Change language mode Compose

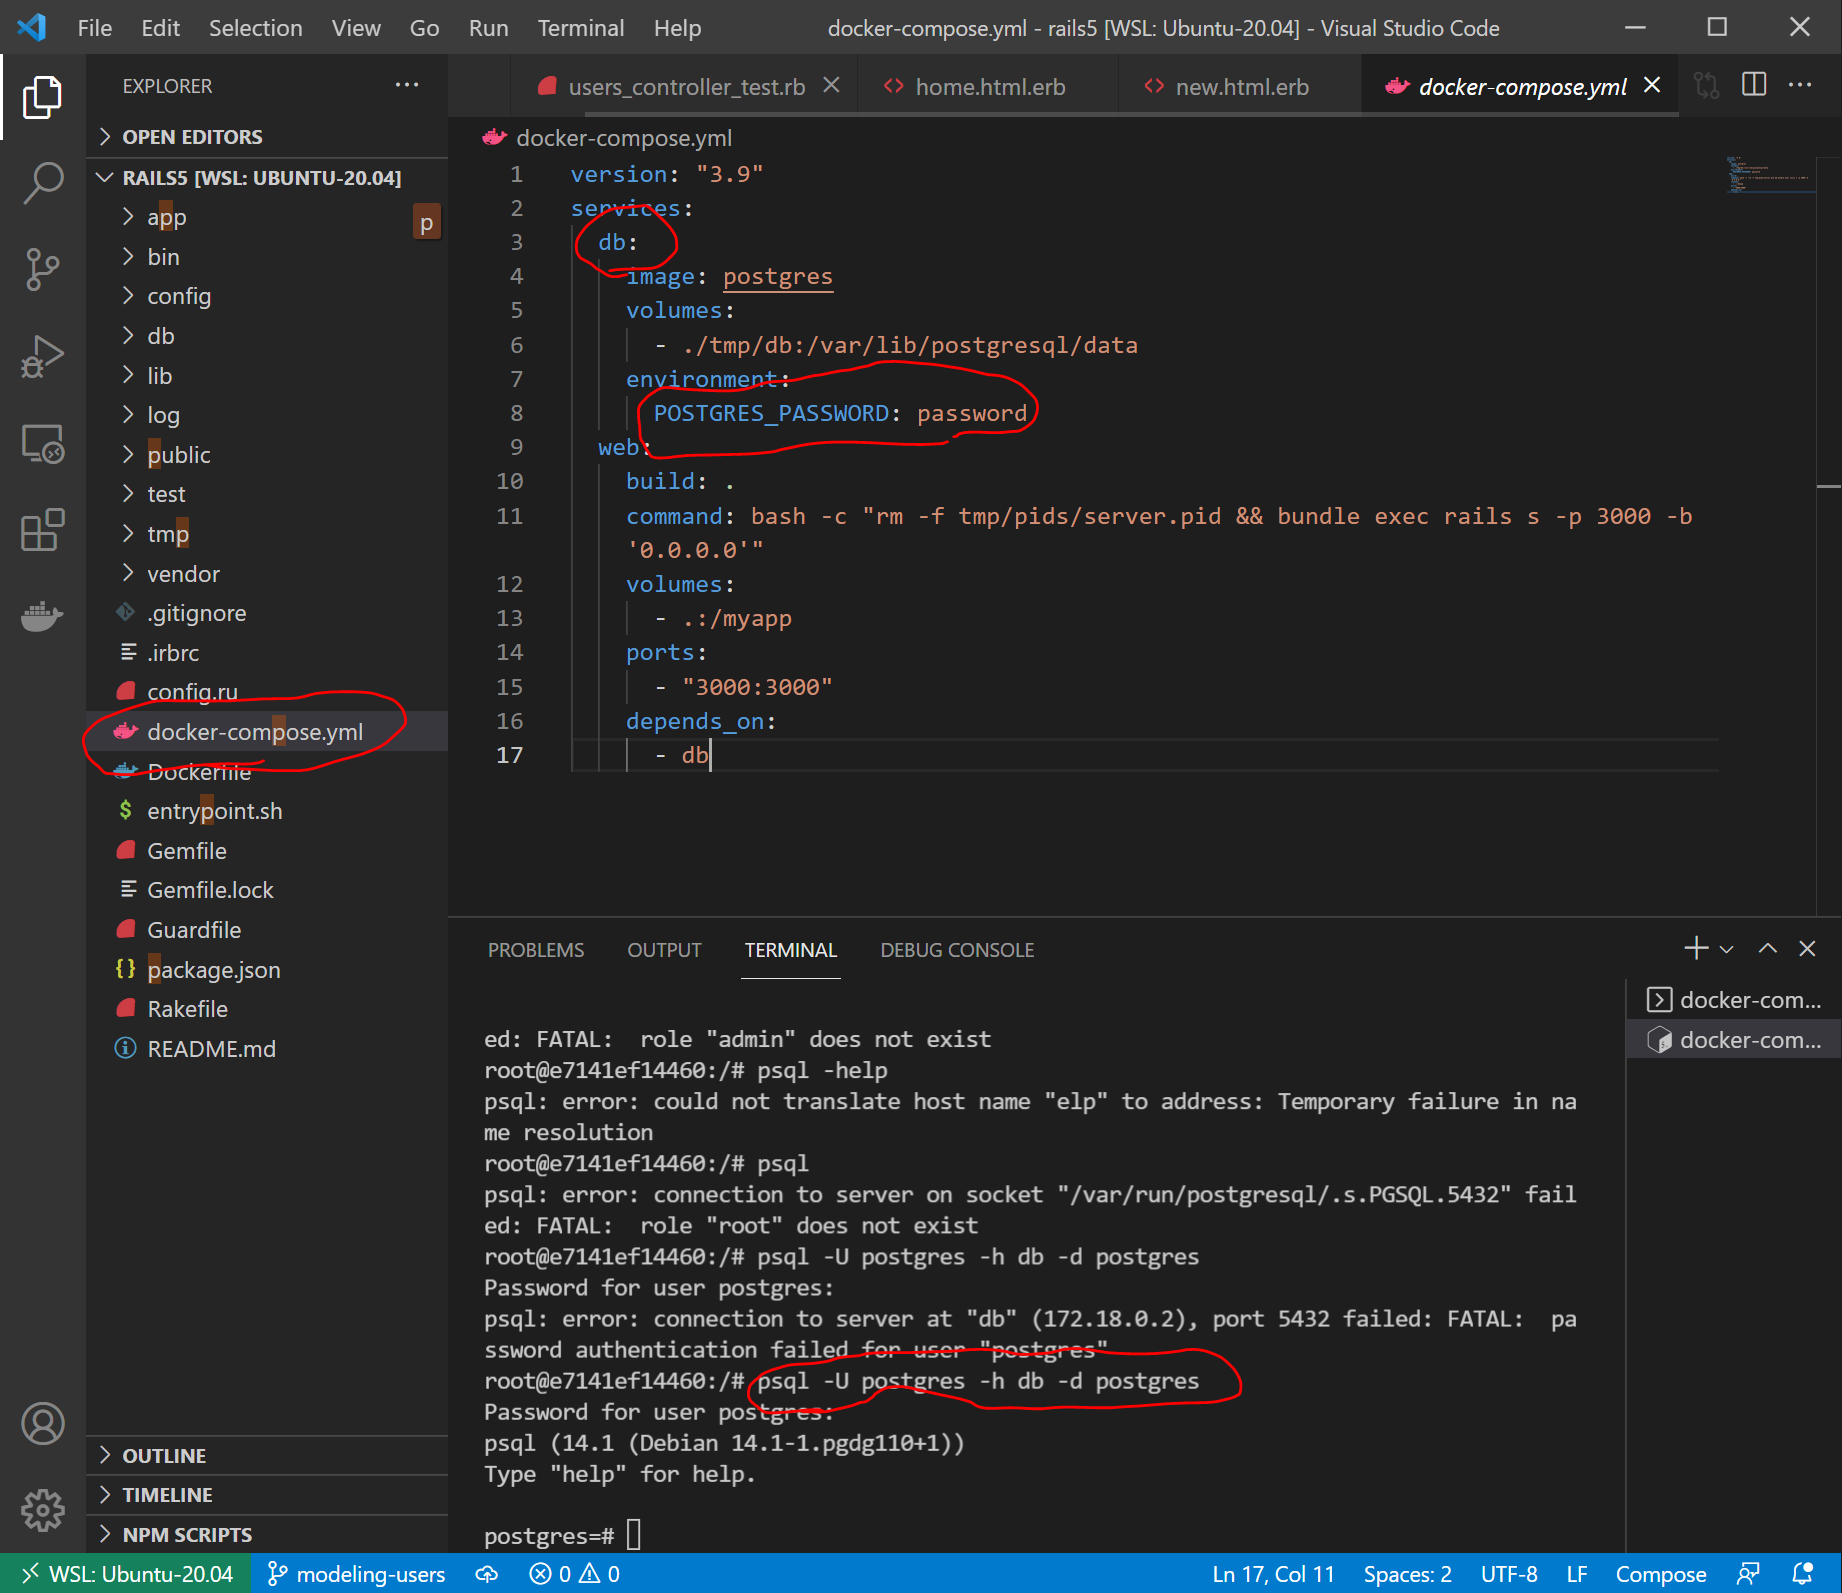pos(1661,1574)
